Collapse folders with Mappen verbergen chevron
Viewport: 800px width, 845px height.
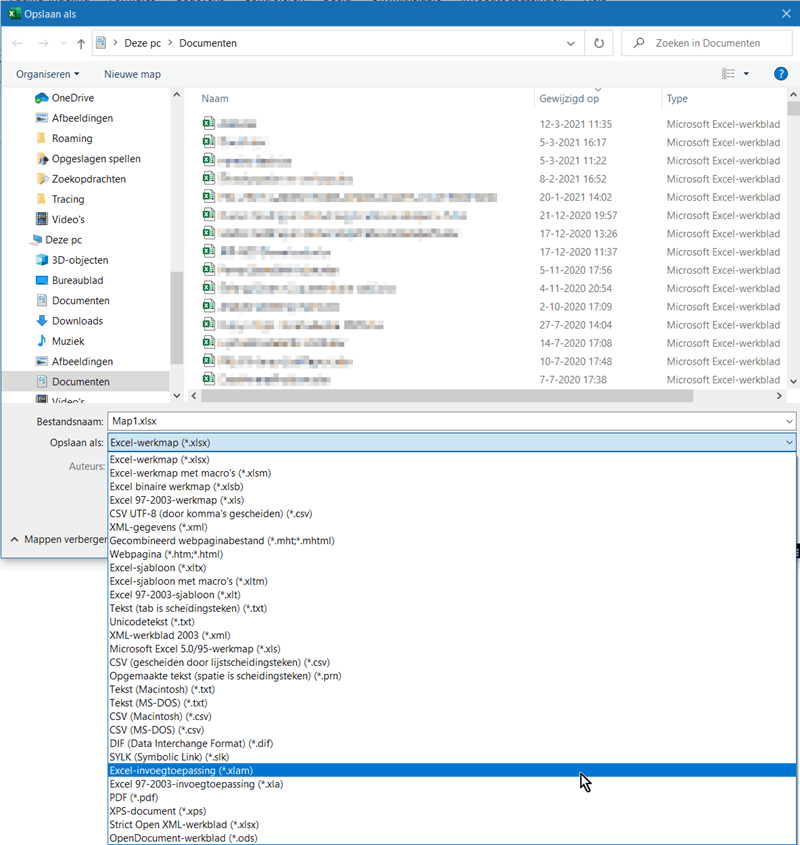[x=15, y=539]
